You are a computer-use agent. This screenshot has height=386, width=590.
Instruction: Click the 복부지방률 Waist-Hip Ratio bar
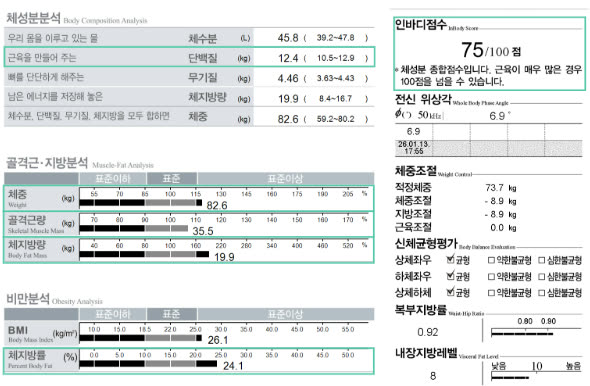[522, 333]
